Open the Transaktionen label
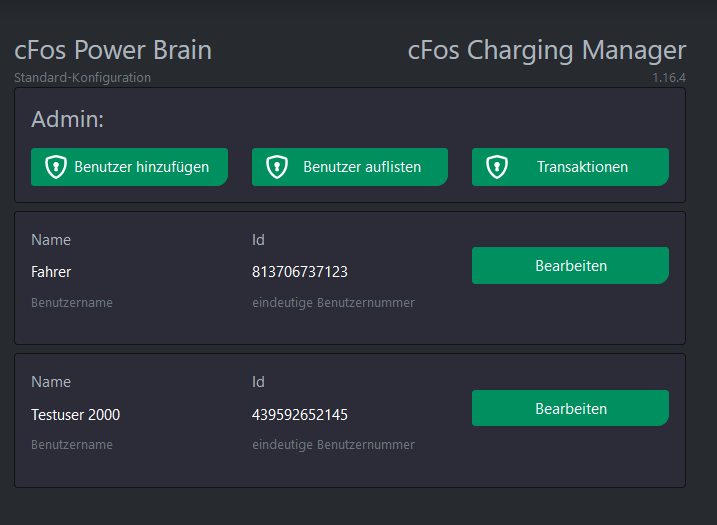This screenshot has width=717, height=525. click(x=583, y=167)
